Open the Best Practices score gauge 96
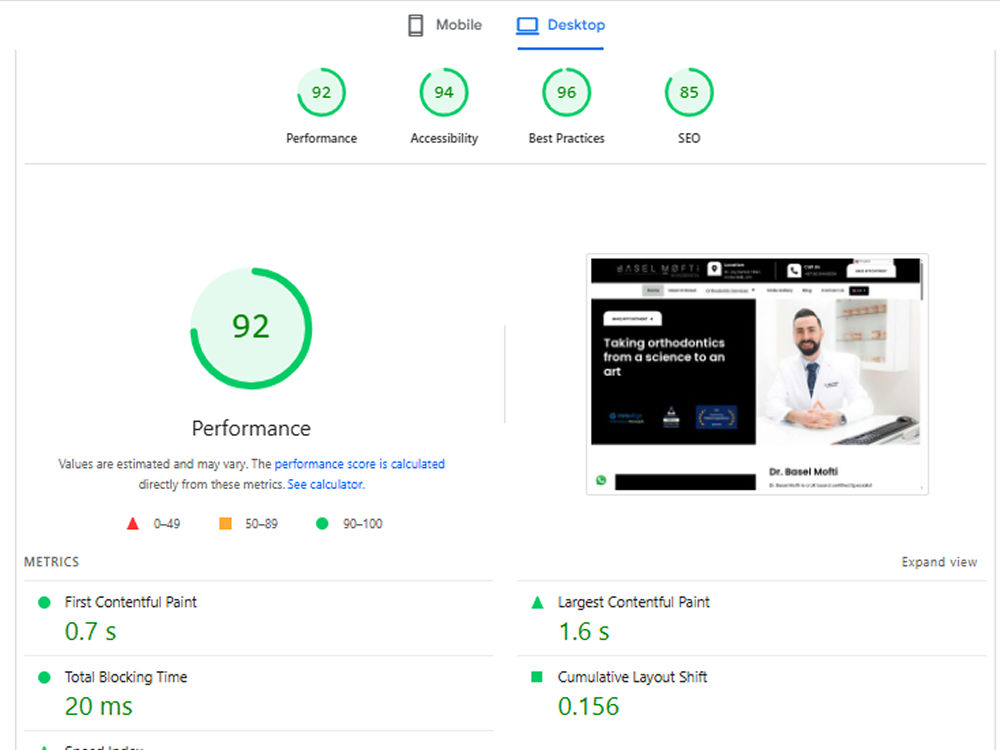Viewport: 1000px width, 750px height. point(566,92)
